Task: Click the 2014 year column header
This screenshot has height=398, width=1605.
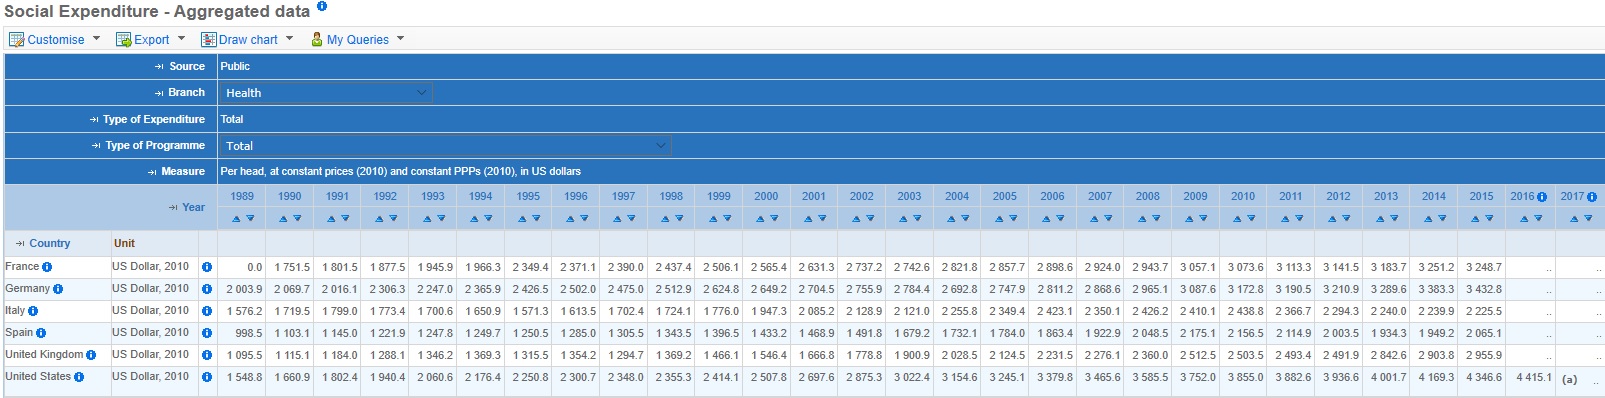Action: pos(1434,197)
